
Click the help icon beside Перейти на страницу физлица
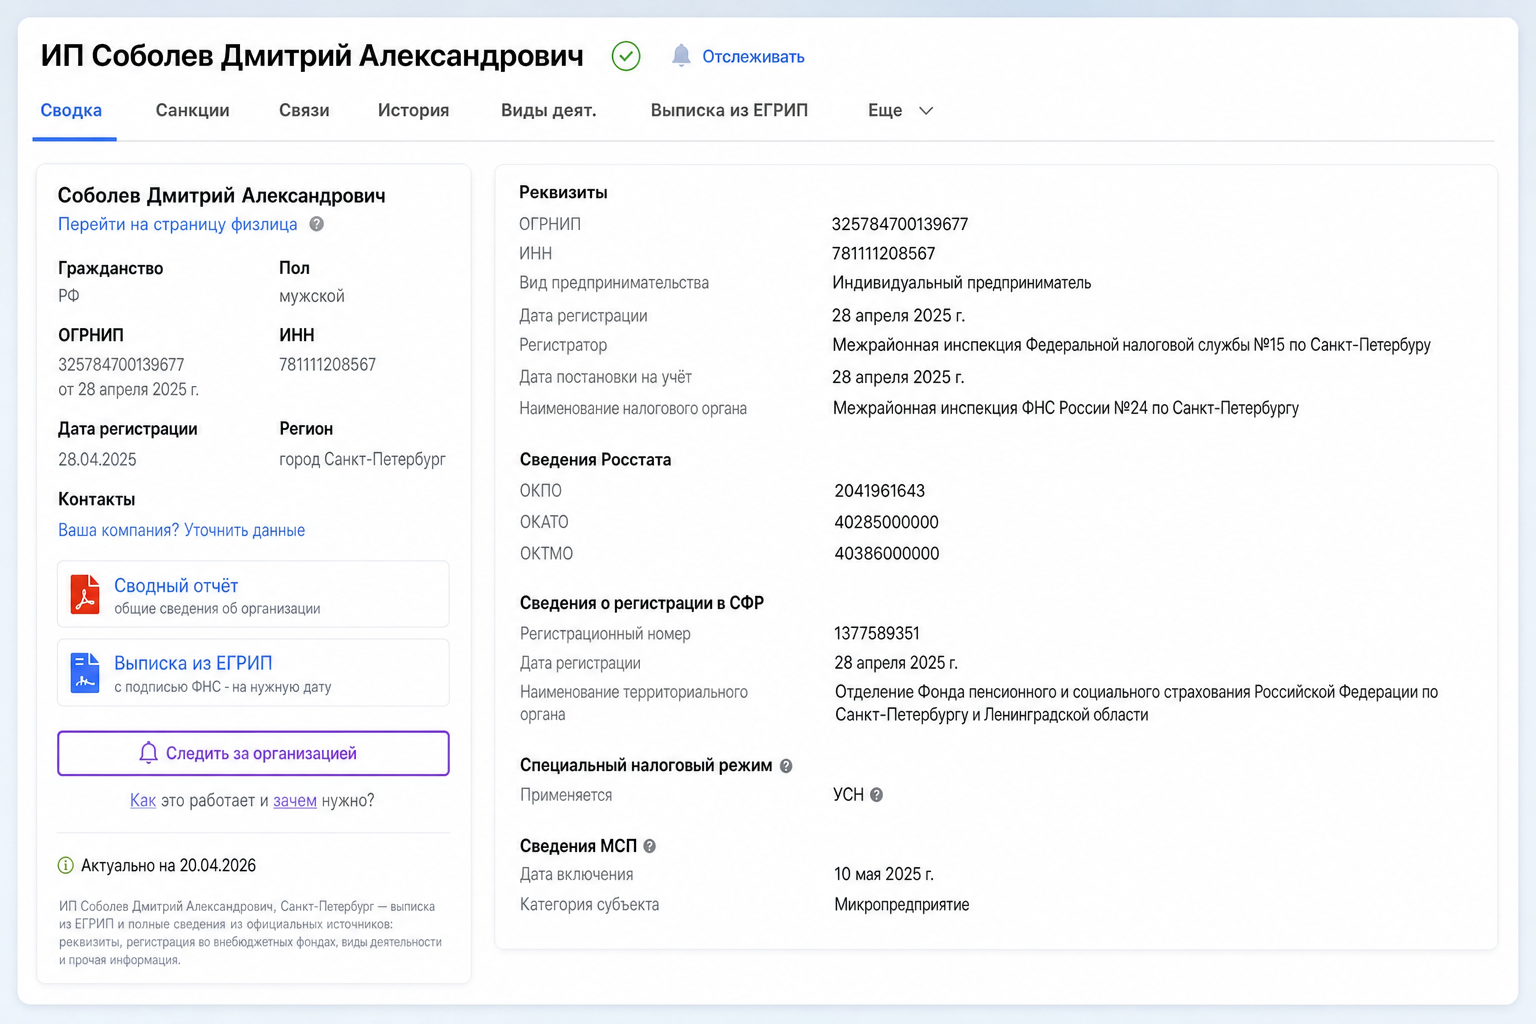(316, 224)
